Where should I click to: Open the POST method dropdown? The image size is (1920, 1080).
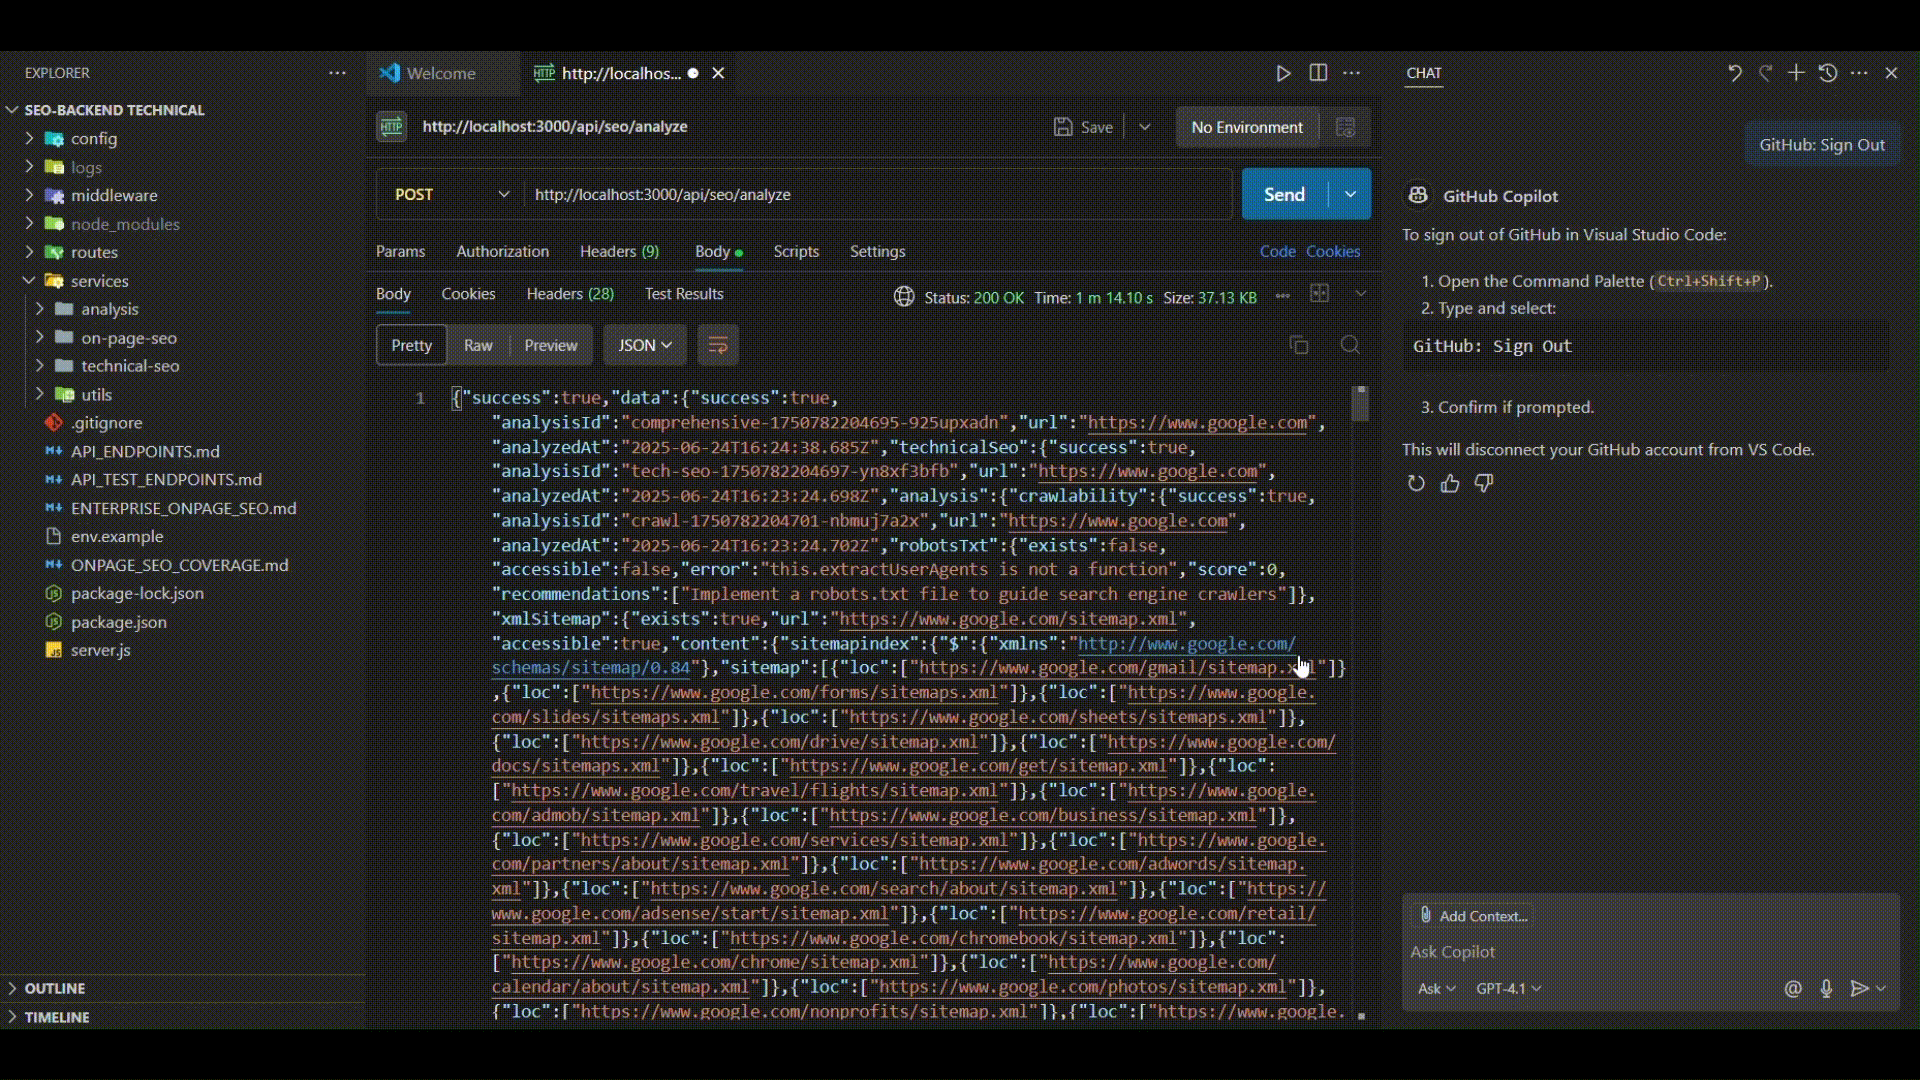click(x=452, y=194)
